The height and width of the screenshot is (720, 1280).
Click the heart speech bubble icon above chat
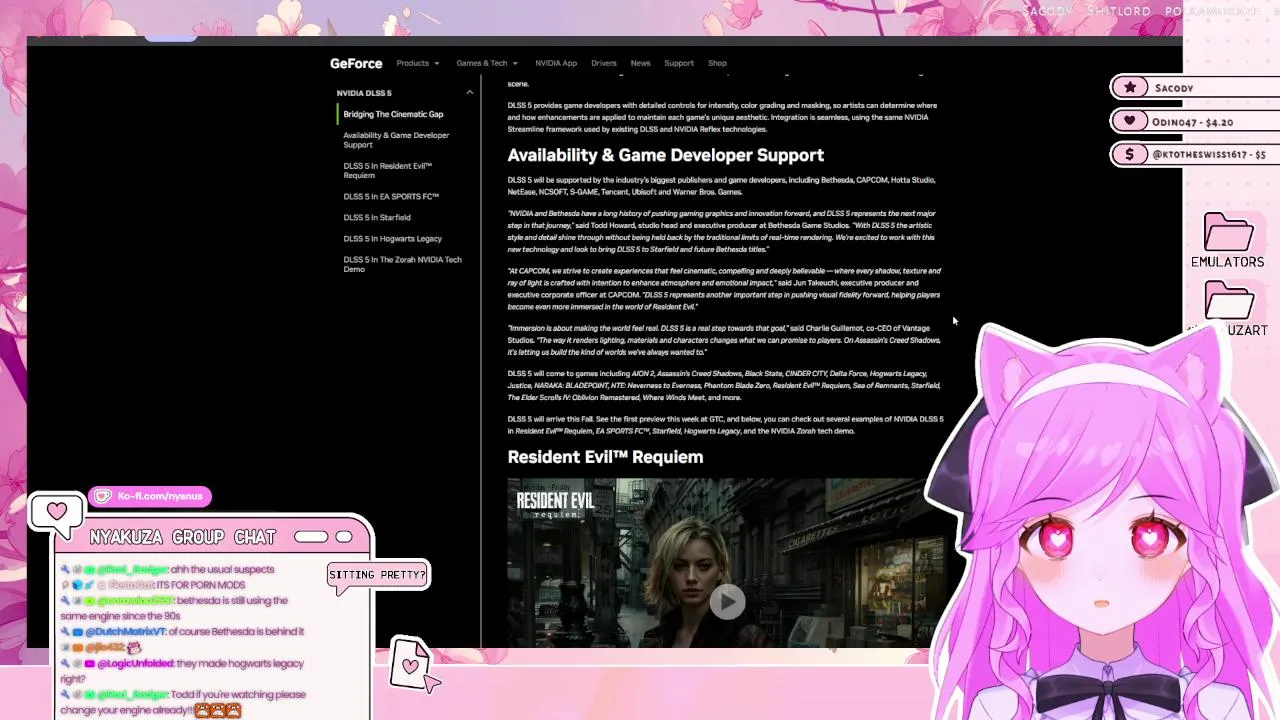click(x=57, y=513)
